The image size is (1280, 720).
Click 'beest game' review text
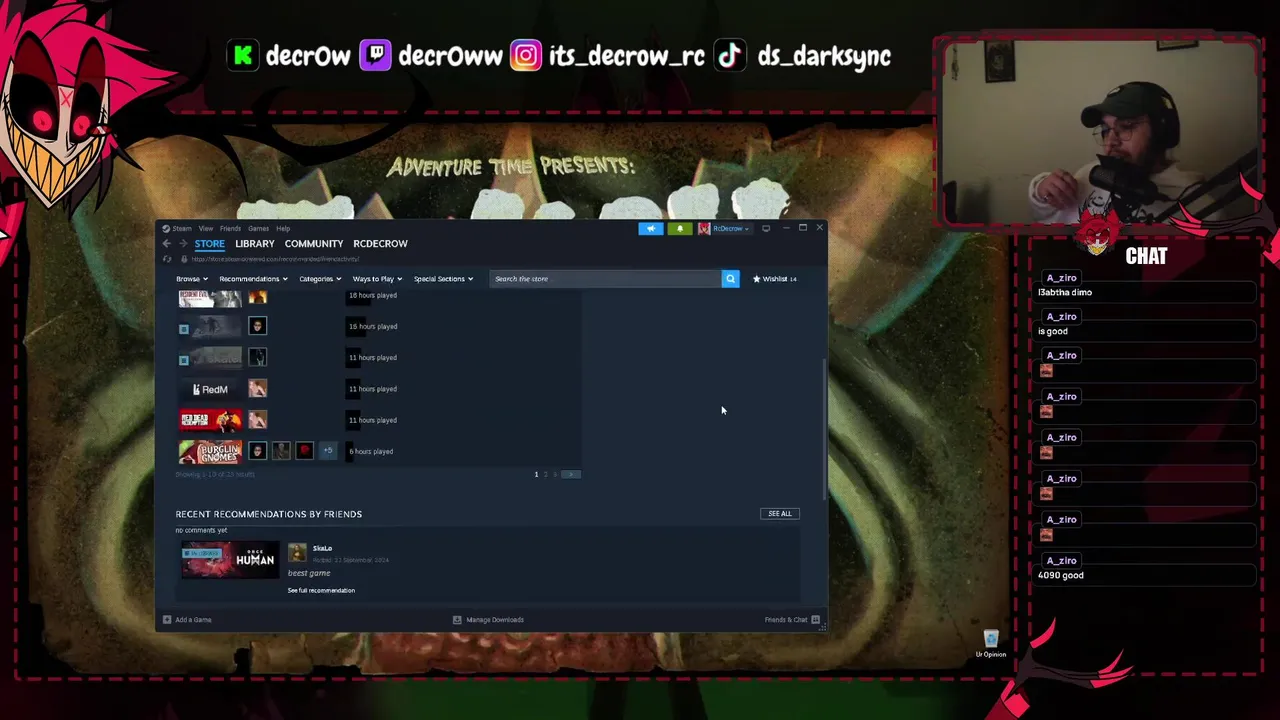tap(309, 573)
